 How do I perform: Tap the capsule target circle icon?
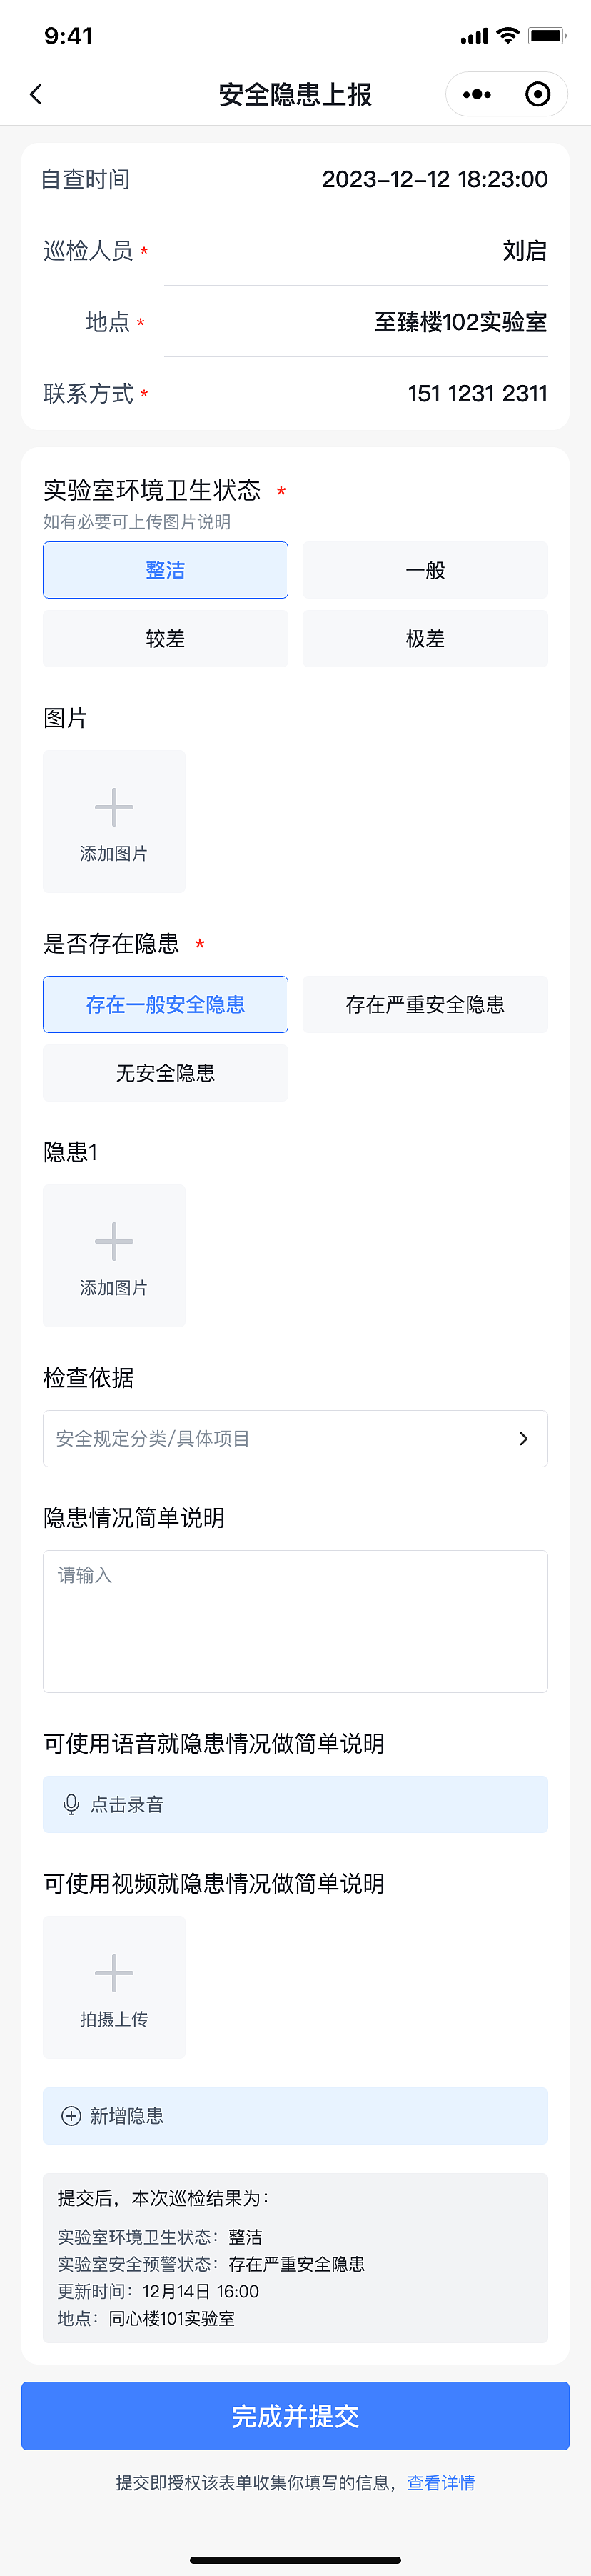click(x=537, y=94)
